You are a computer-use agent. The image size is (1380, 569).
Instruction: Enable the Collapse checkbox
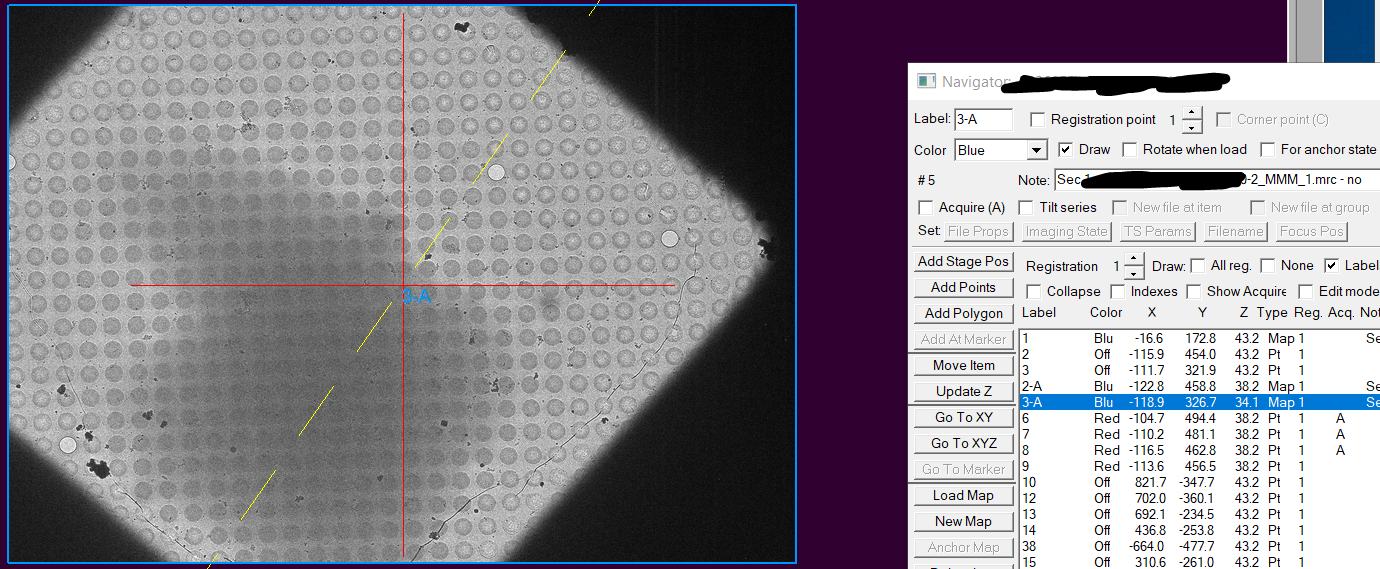click(x=1034, y=292)
